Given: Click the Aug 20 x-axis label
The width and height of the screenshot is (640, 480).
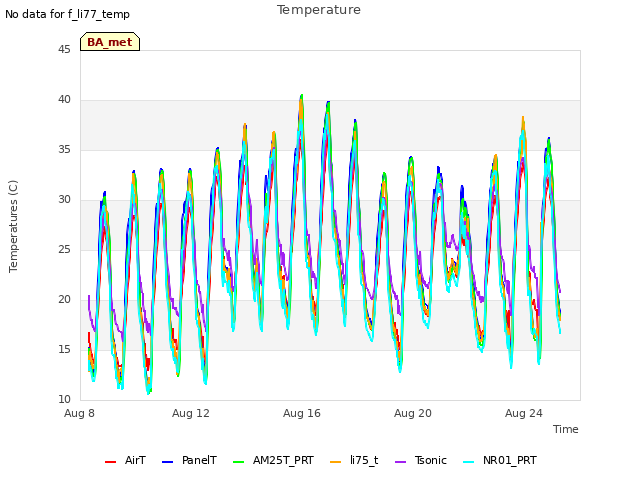Looking at the screenshot, I should tap(413, 413).
